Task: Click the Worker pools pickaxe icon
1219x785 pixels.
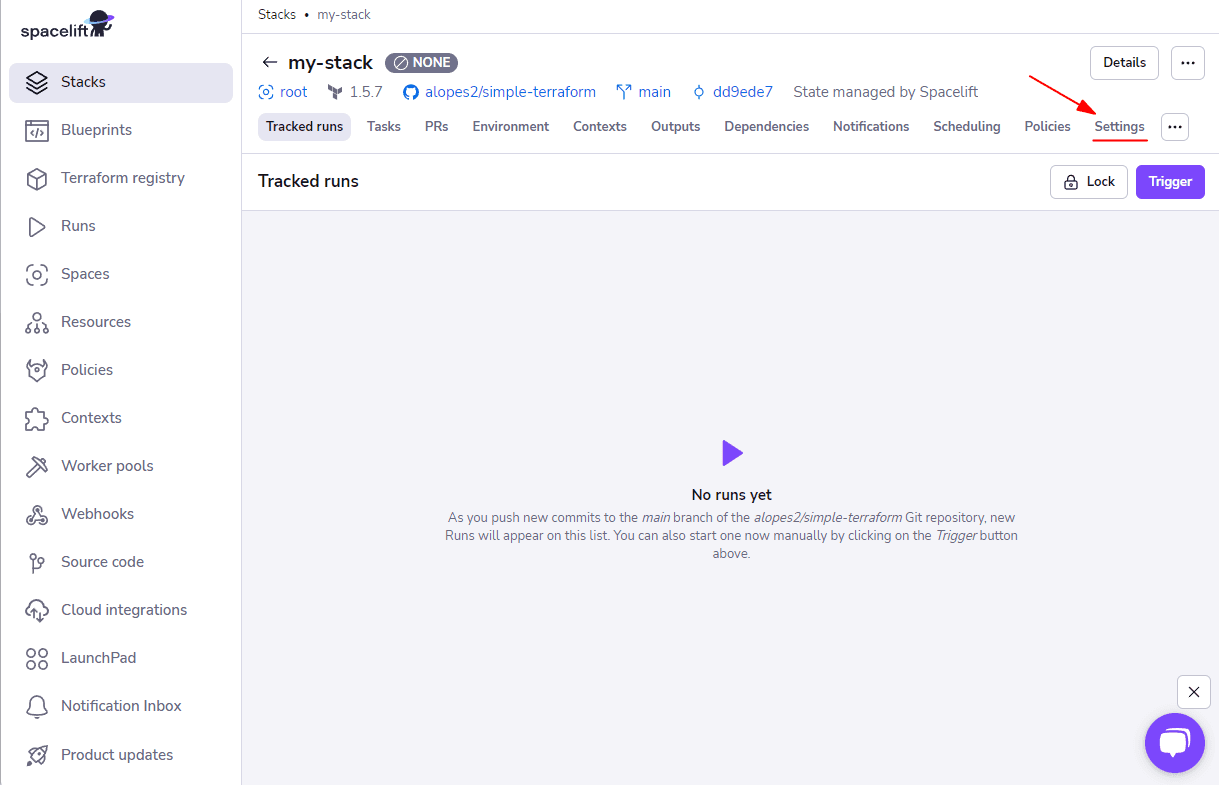Action: click(x=37, y=466)
